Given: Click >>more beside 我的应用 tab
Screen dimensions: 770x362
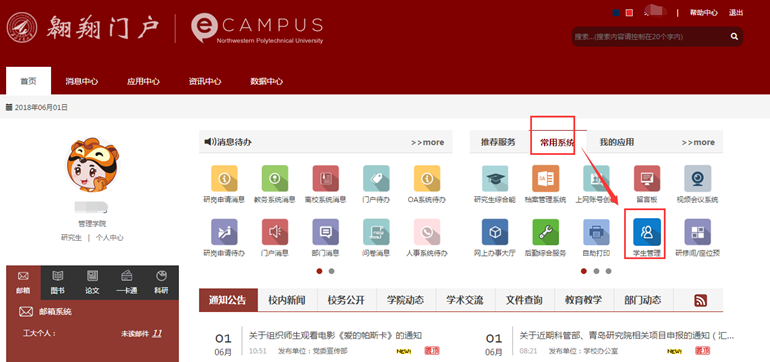Looking at the screenshot, I should click(698, 142).
